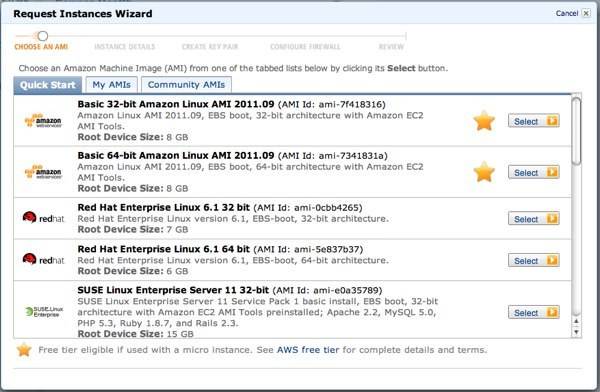Click the scroll down arrow of the AMI list
This screenshot has height=392, width=600.
point(576,332)
